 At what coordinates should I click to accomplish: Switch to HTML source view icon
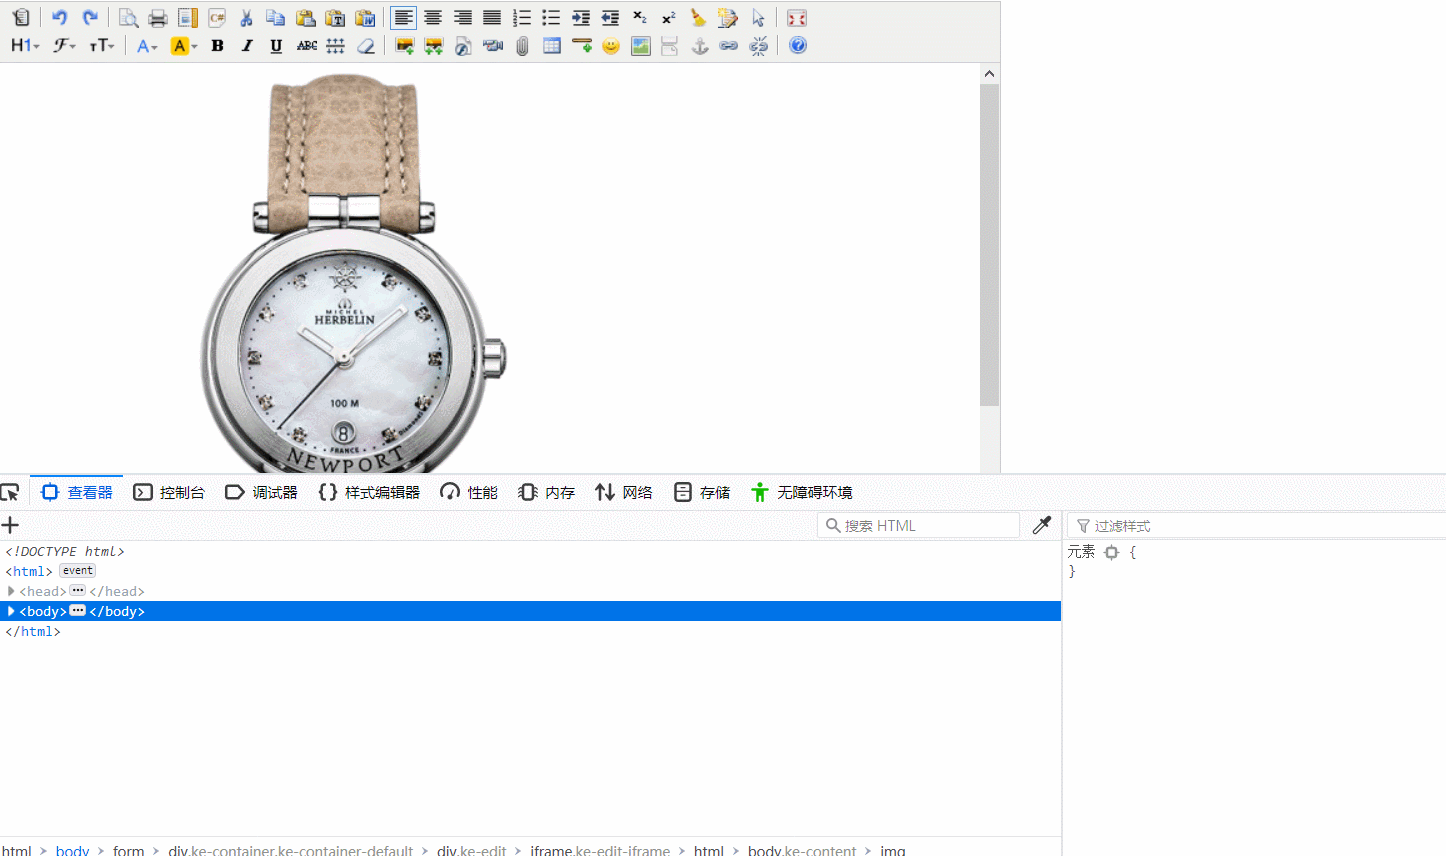coord(21,18)
